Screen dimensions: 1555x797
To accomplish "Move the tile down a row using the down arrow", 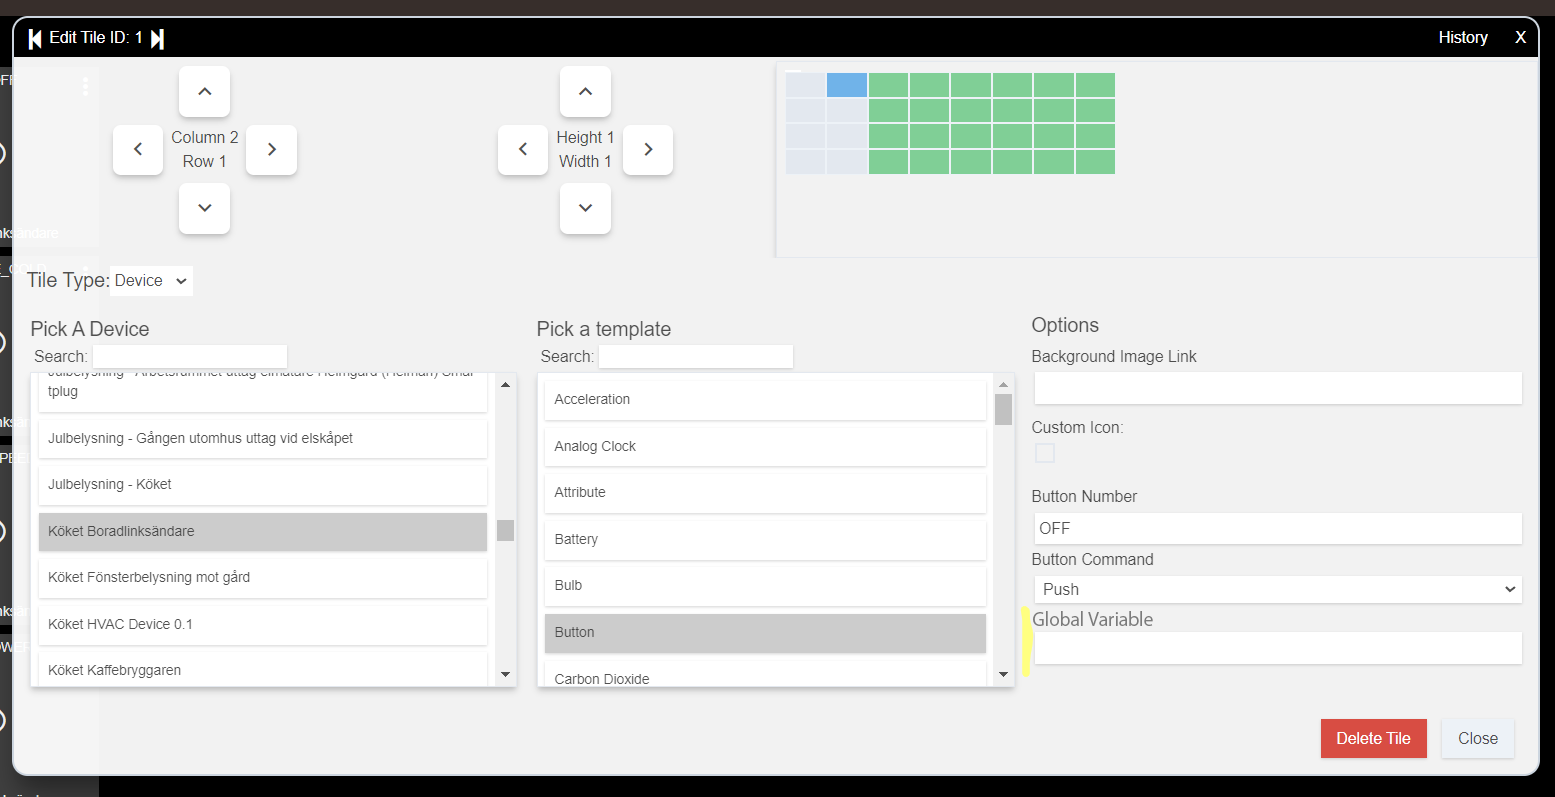I will click(x=204, y=208).
